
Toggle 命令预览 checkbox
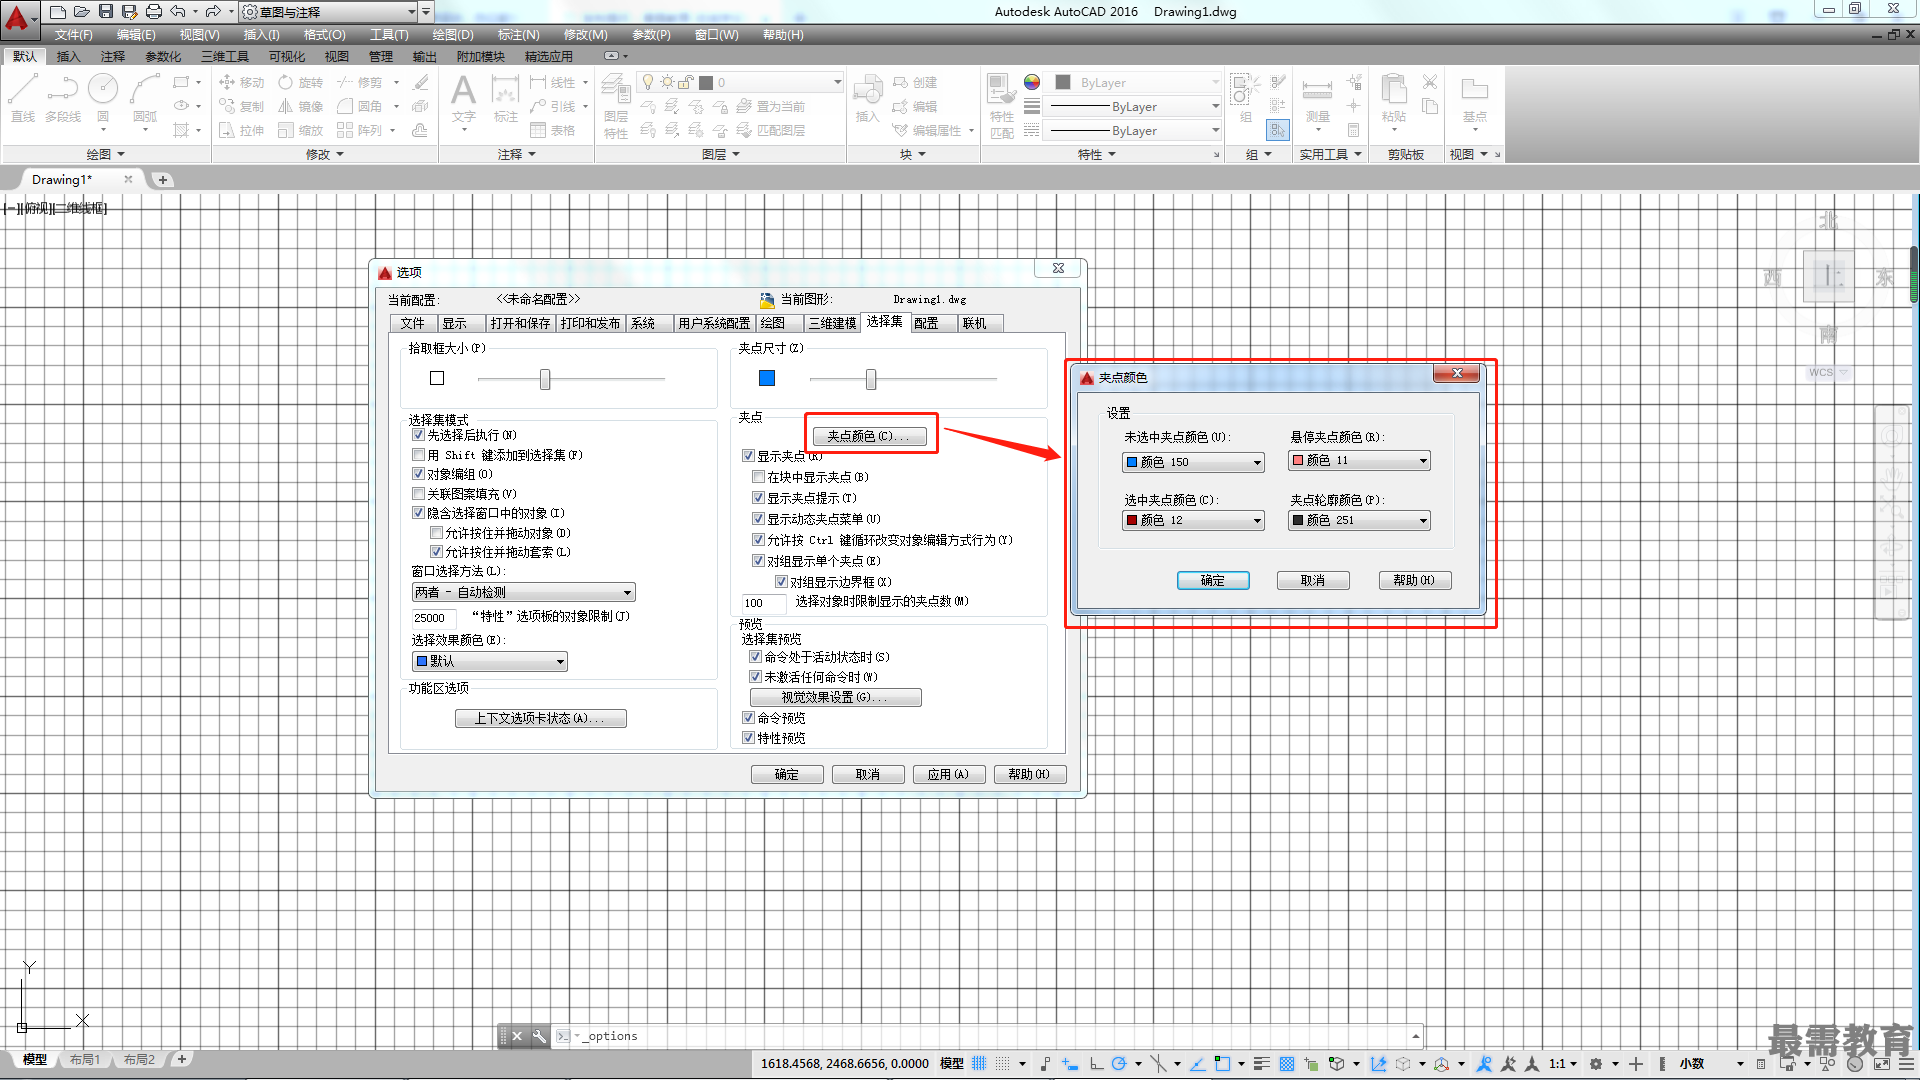point(748,718)
